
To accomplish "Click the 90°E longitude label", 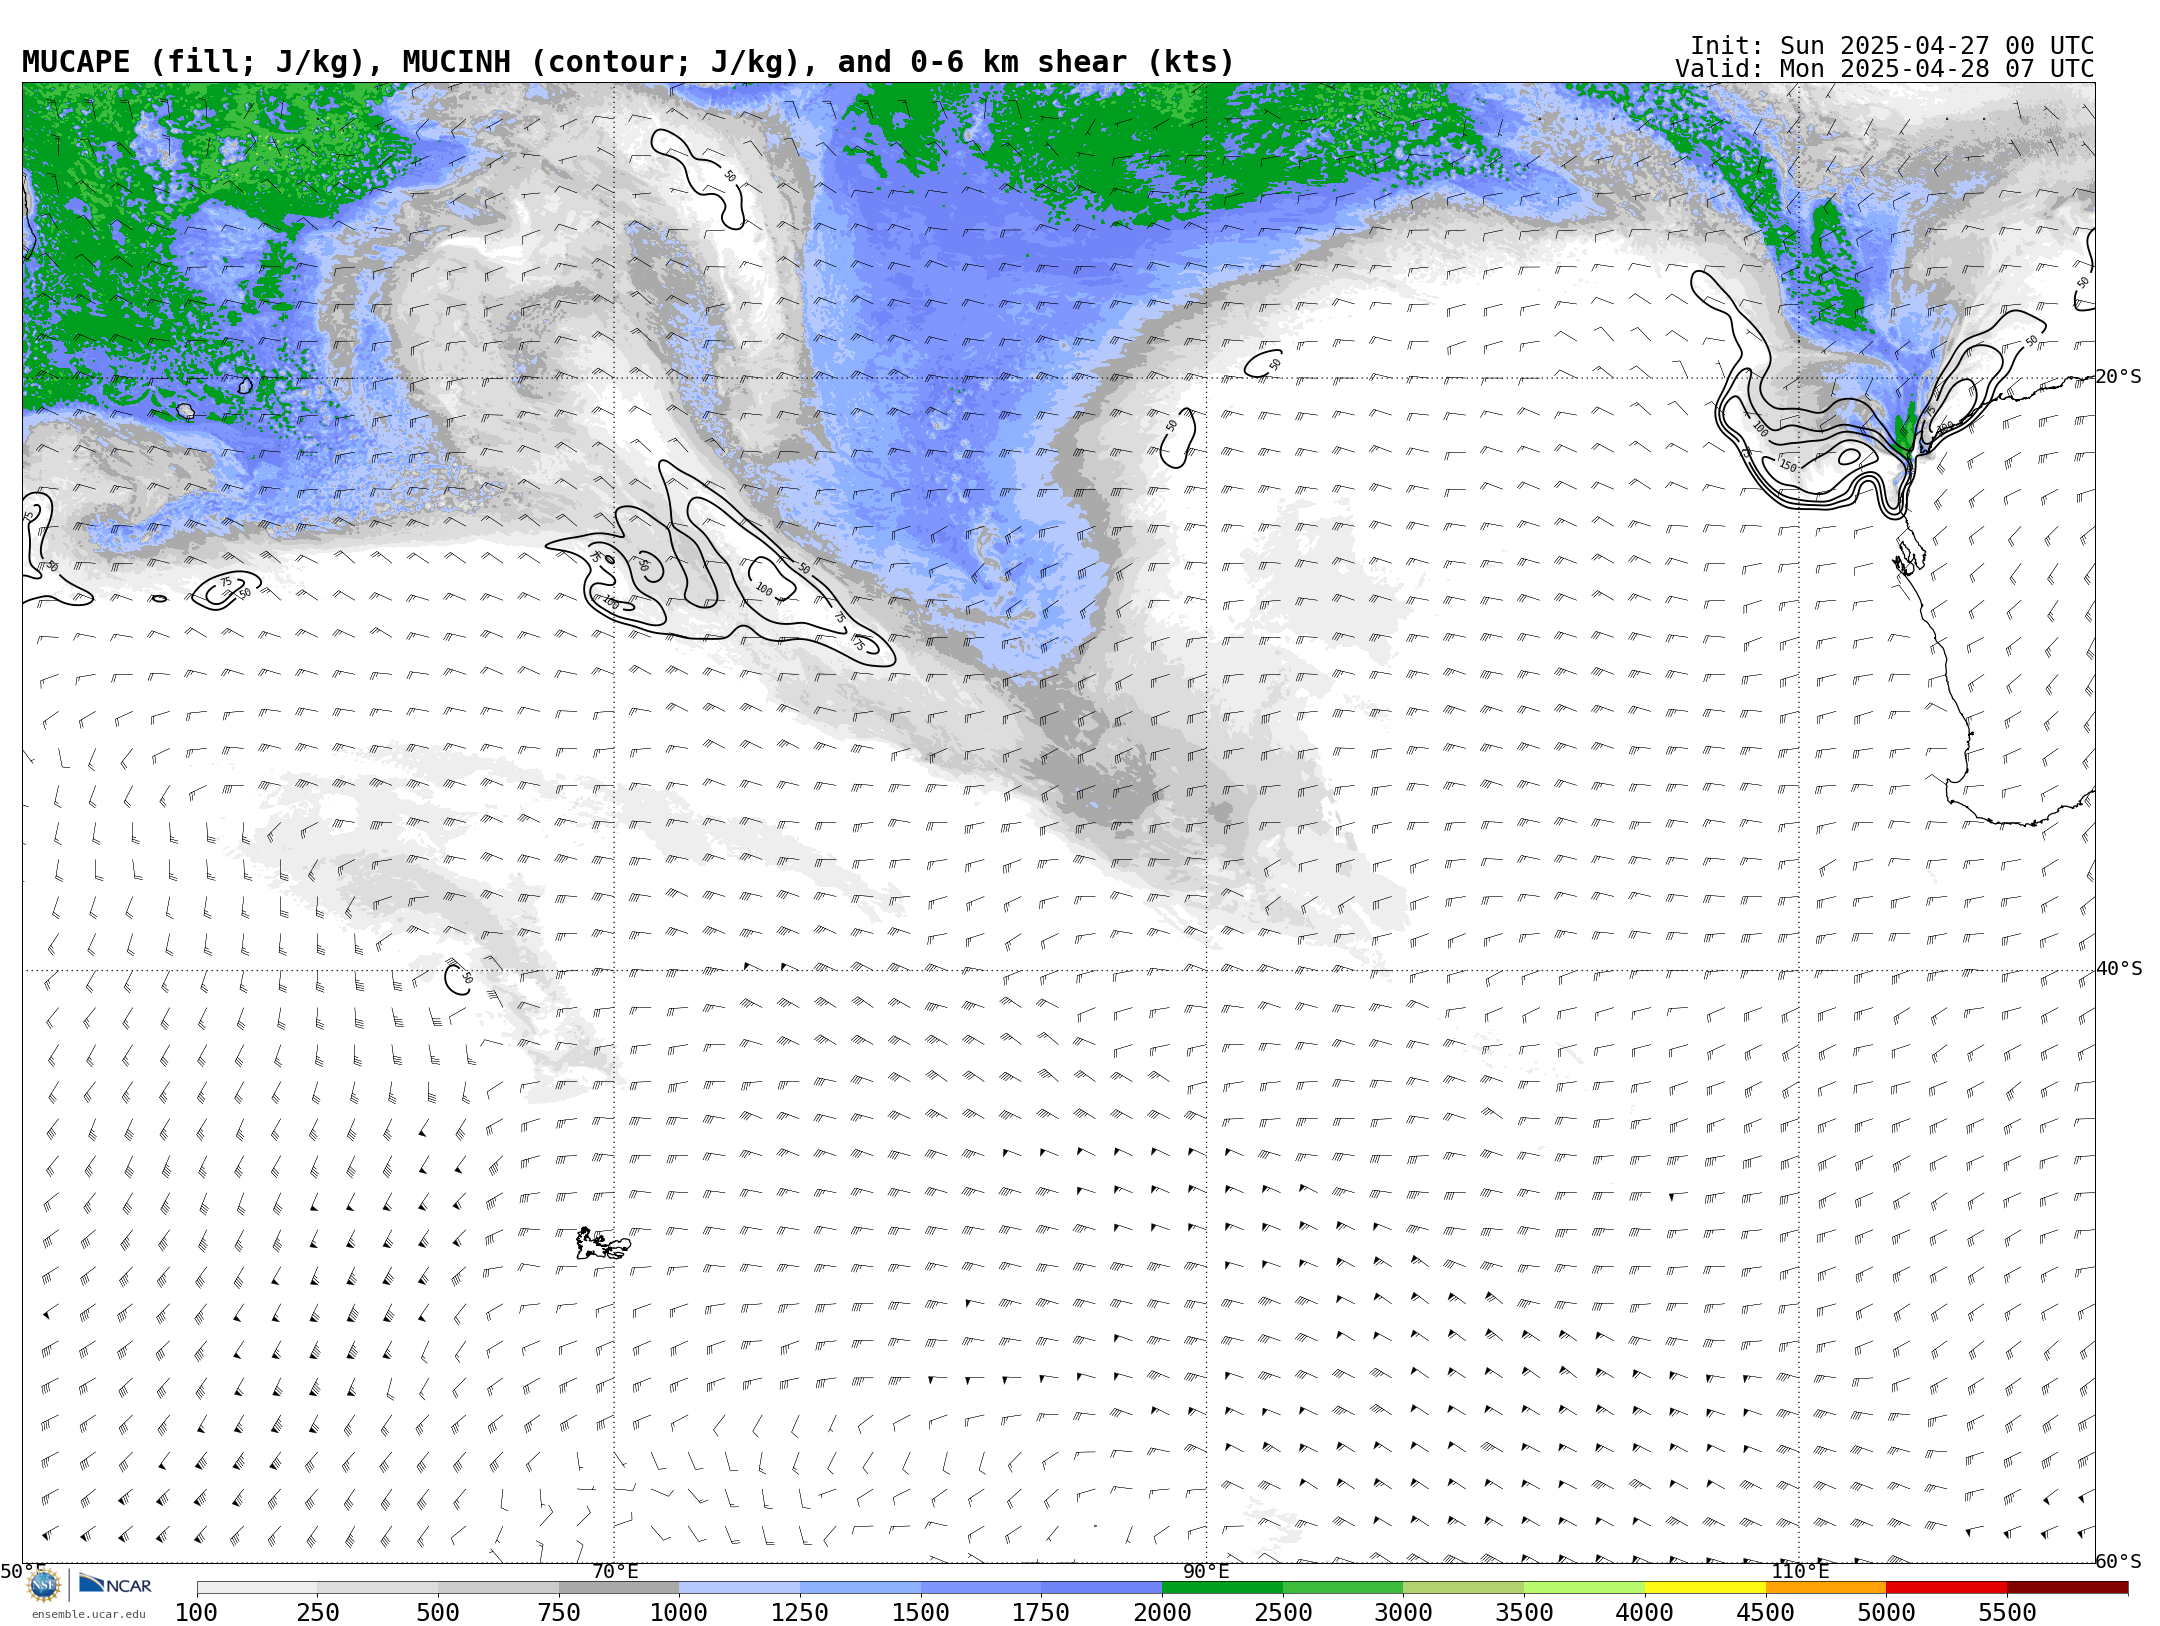I will click(x=1206, y=1572).
